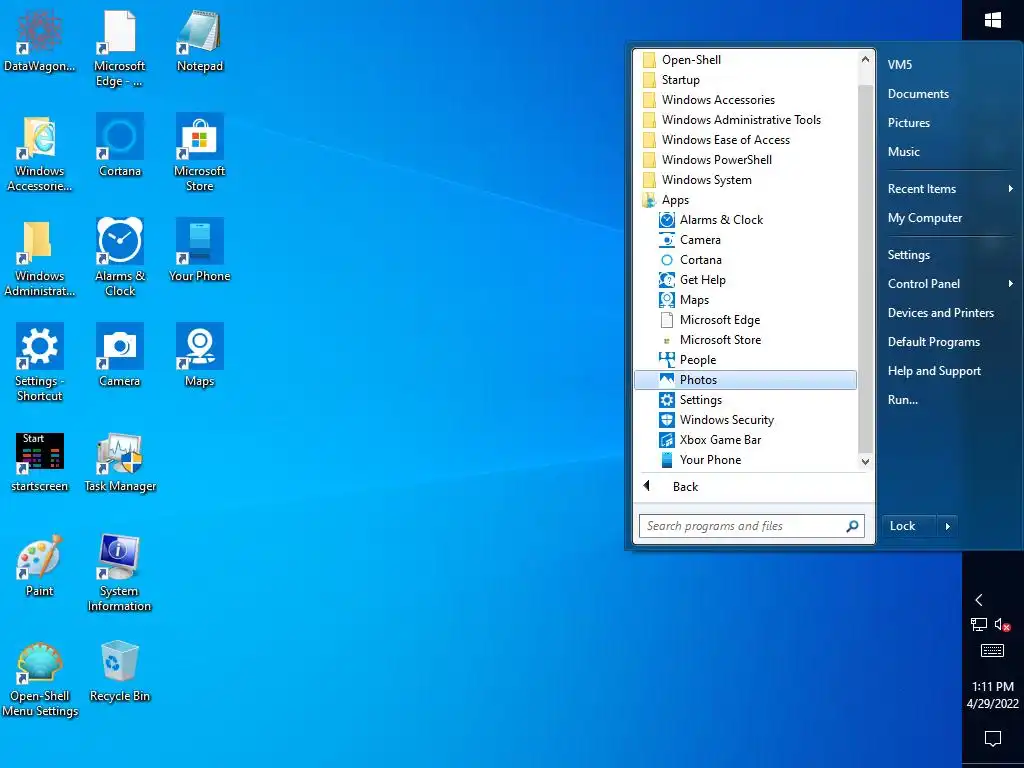Click Run... in start menu

click(x=903, y=400)
